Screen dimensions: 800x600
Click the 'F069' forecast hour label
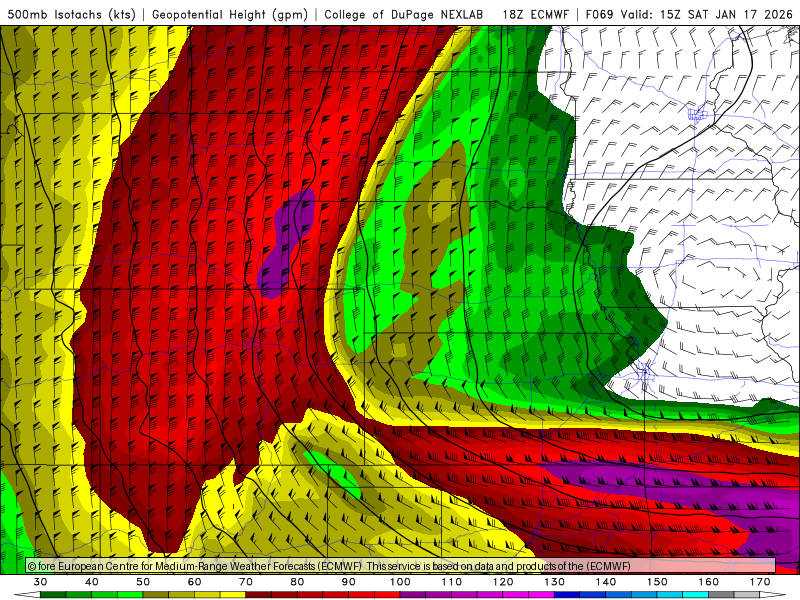click(599, 14)
